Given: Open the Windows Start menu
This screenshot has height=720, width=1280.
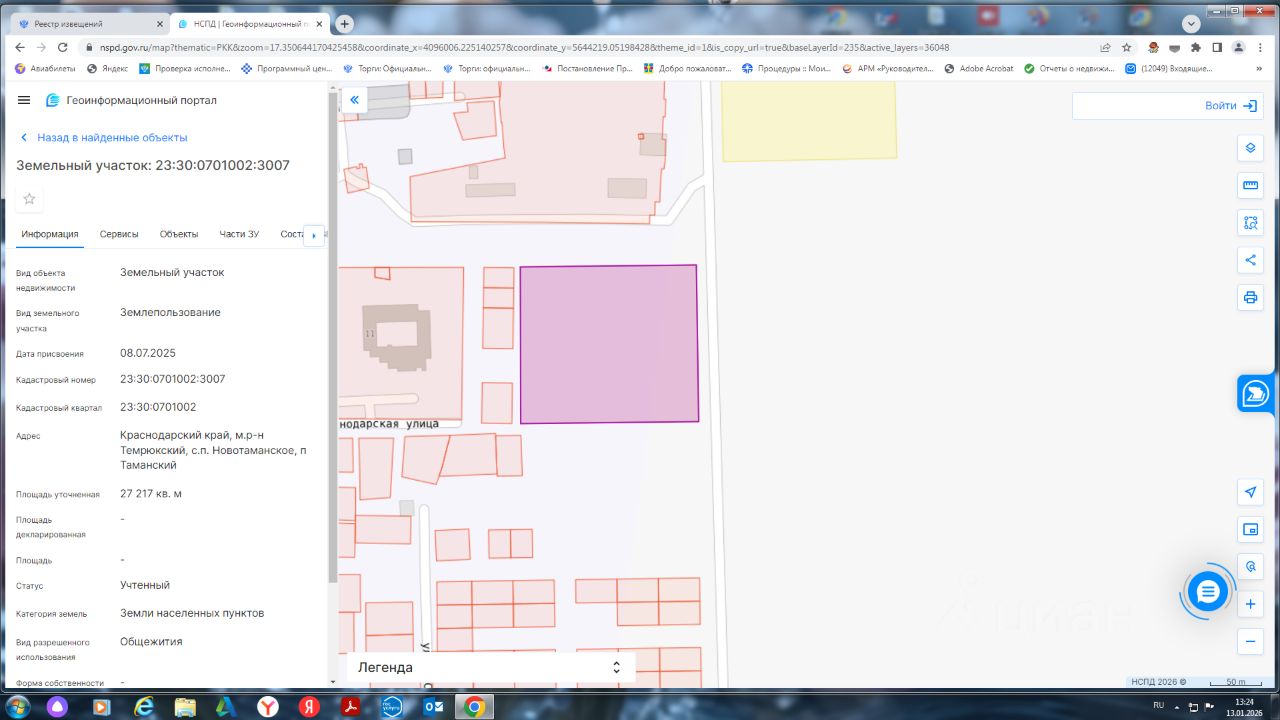Looking at the screenshot, I should point(17,706).
